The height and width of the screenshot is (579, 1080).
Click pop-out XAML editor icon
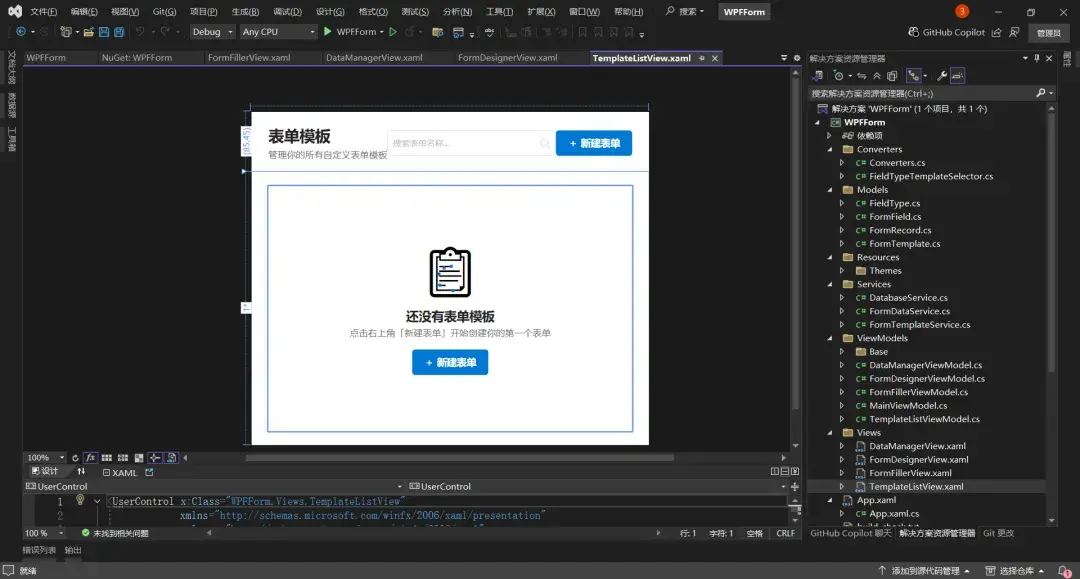[x=149, y=472]
